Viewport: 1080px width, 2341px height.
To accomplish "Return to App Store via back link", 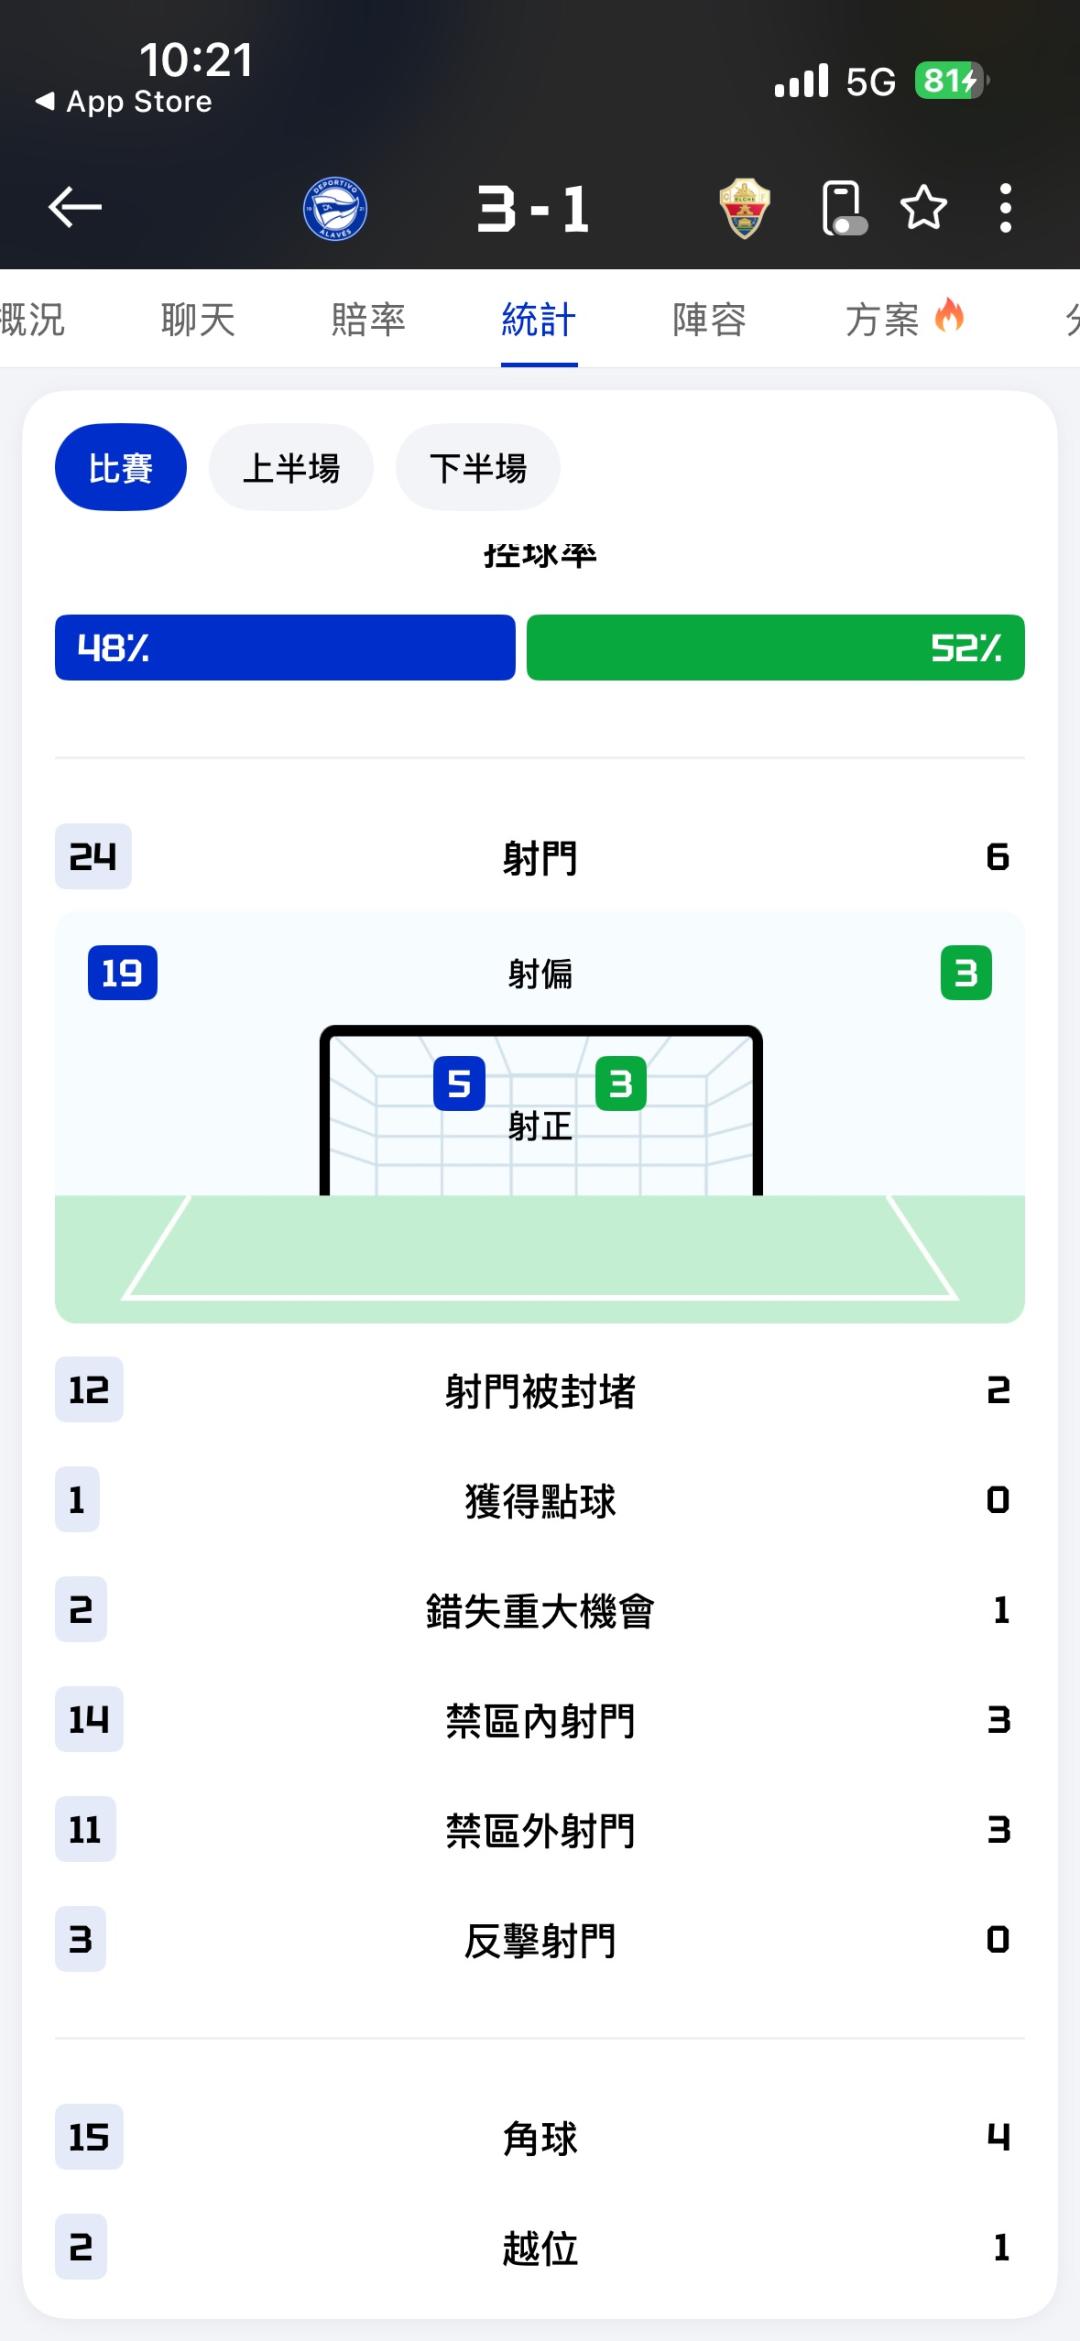I will [125, 102].
